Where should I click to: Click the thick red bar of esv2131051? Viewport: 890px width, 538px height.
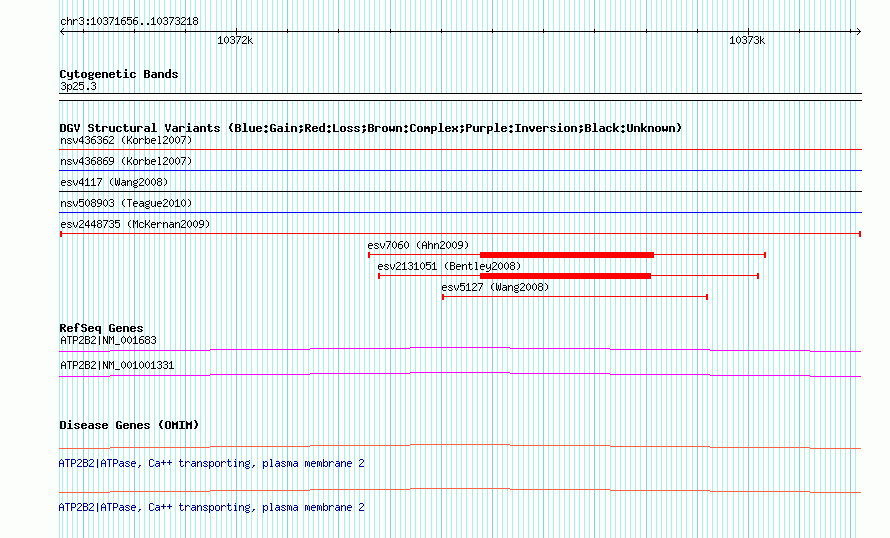click(x=565, y=276)
